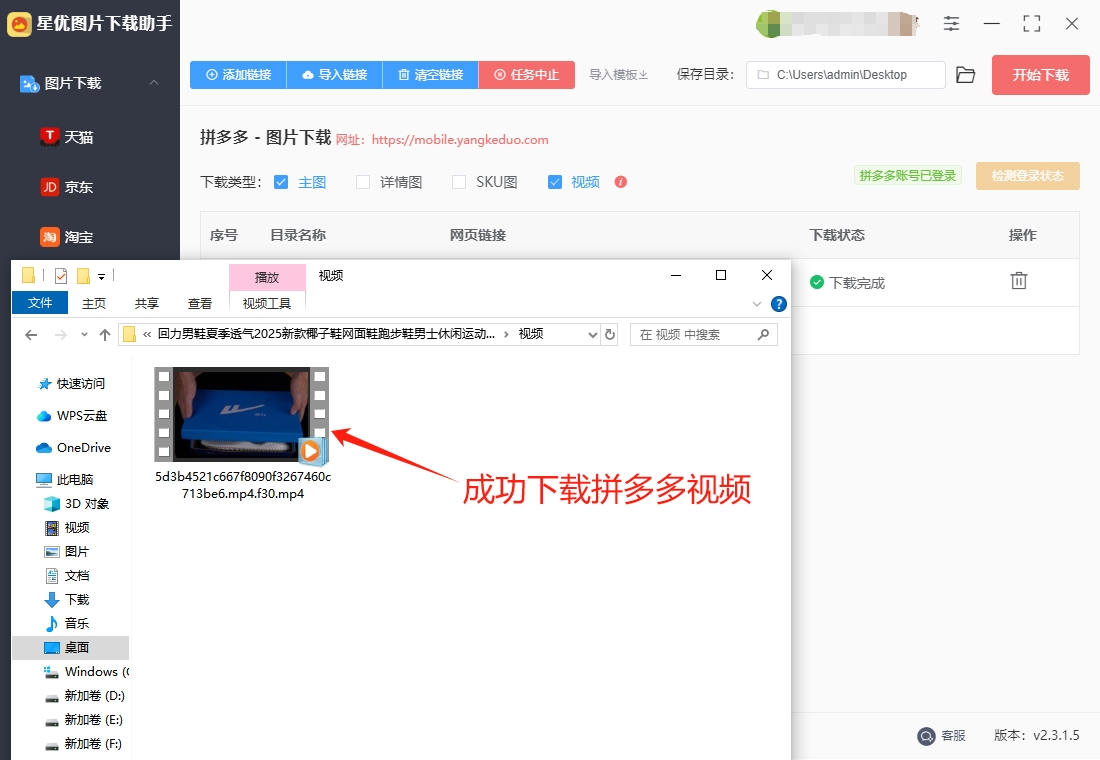Select the 播放 contextual tab
The width and height of the screenshot is (1100, 760).
coord(267,277)
